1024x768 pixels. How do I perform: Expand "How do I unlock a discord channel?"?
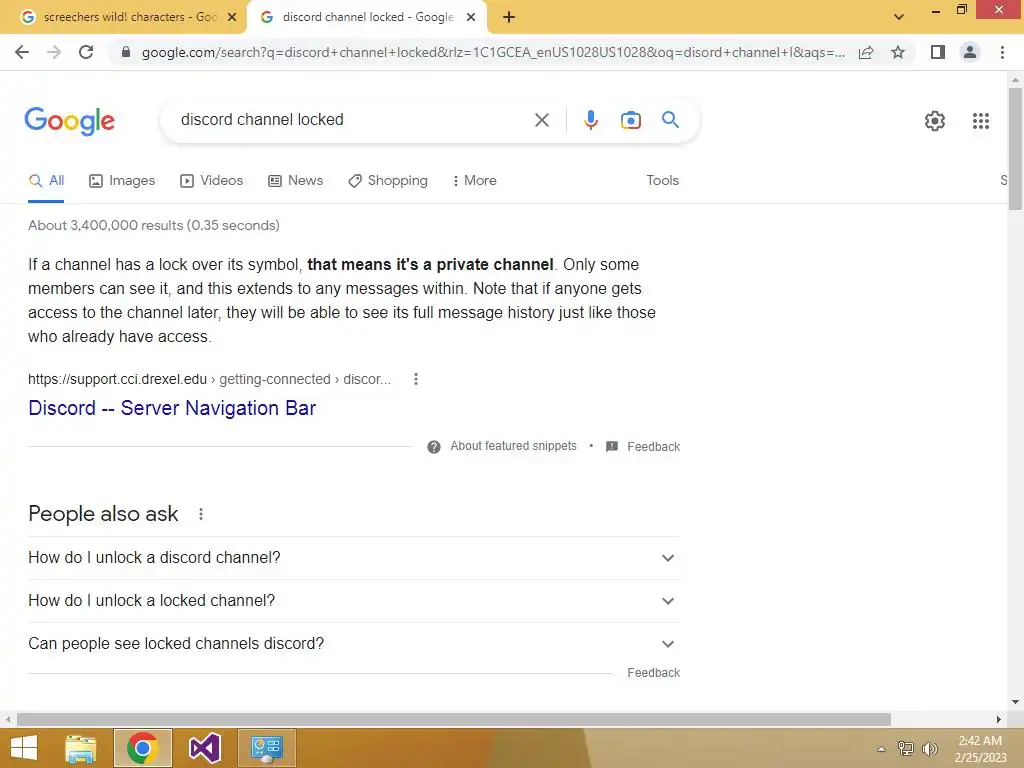click(x=354, y=558)
